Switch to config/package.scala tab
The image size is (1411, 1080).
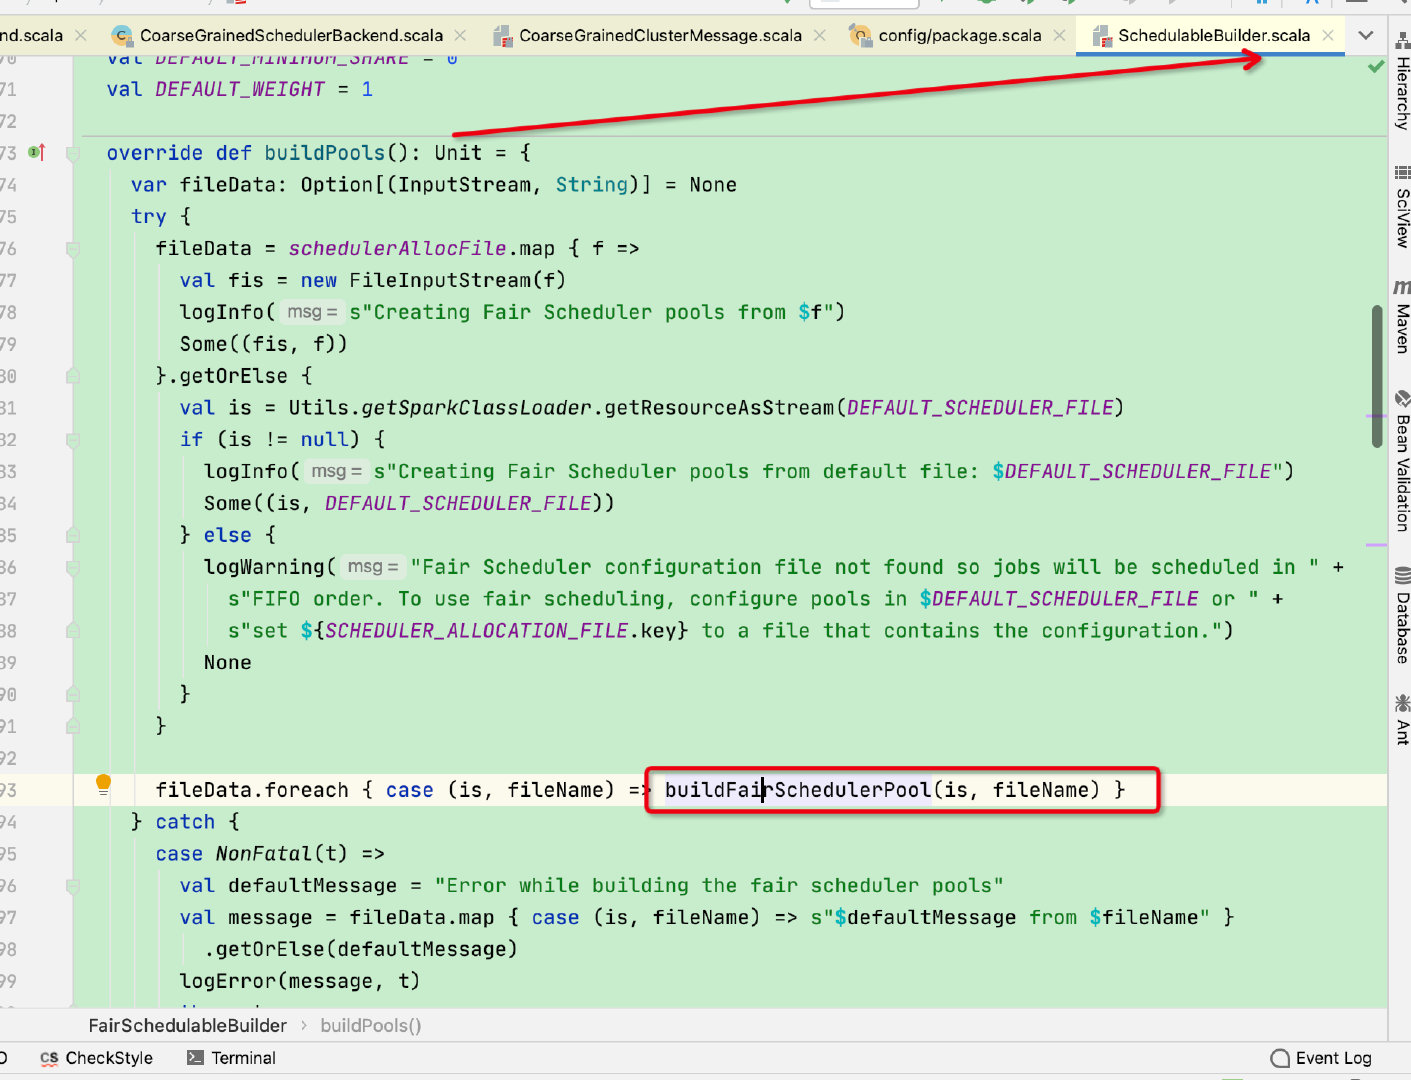pos(959,35)
